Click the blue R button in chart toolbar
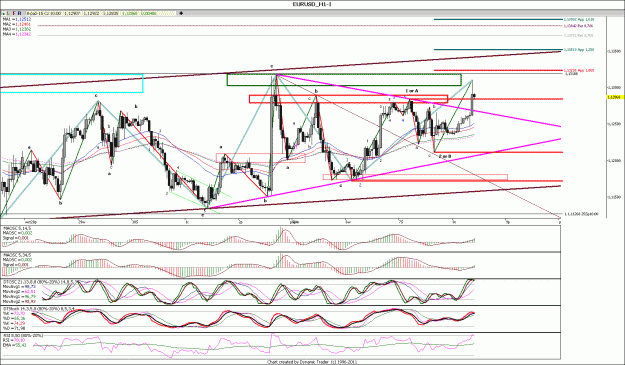This screenshot has width=625, height=365. pyautogui.click(x=19, y=13)
